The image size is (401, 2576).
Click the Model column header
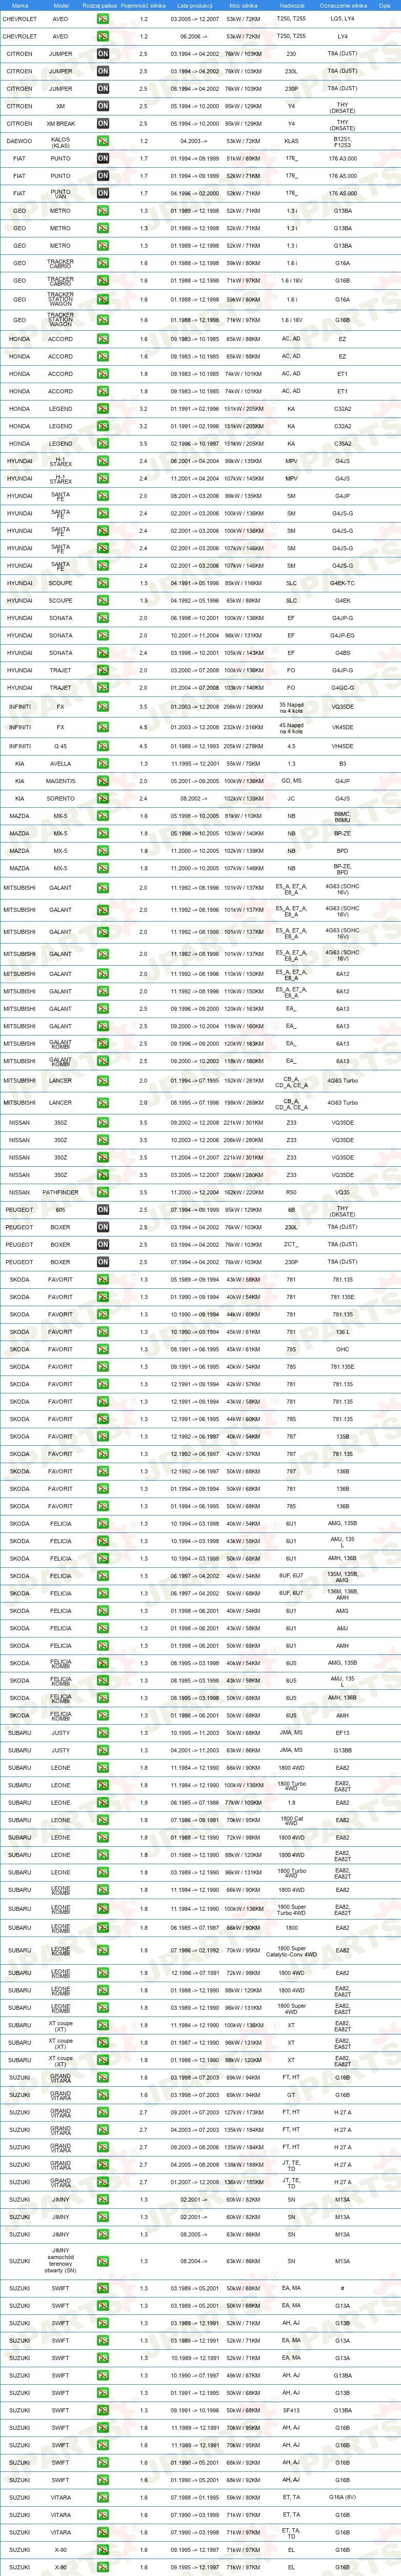tap(61, 5)
